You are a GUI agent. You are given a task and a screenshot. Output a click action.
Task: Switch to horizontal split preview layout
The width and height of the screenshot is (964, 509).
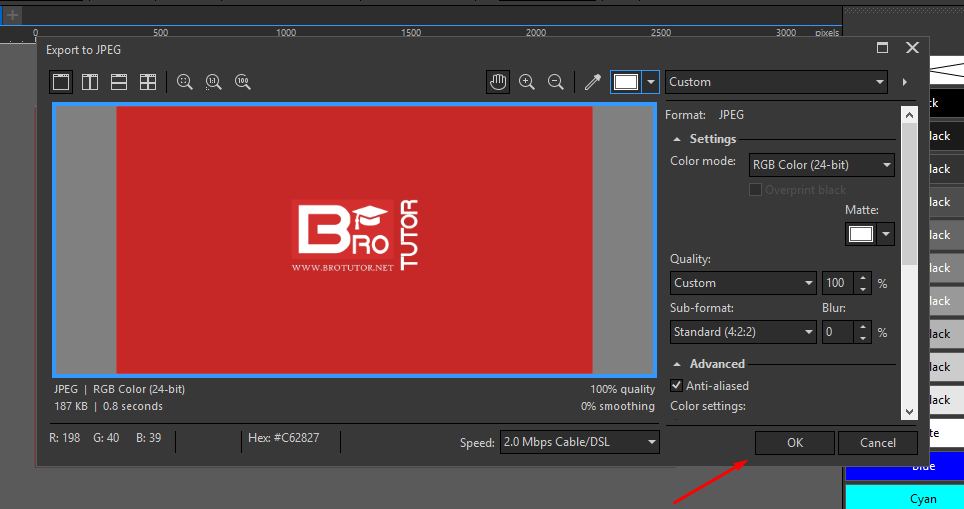(119, 82)
